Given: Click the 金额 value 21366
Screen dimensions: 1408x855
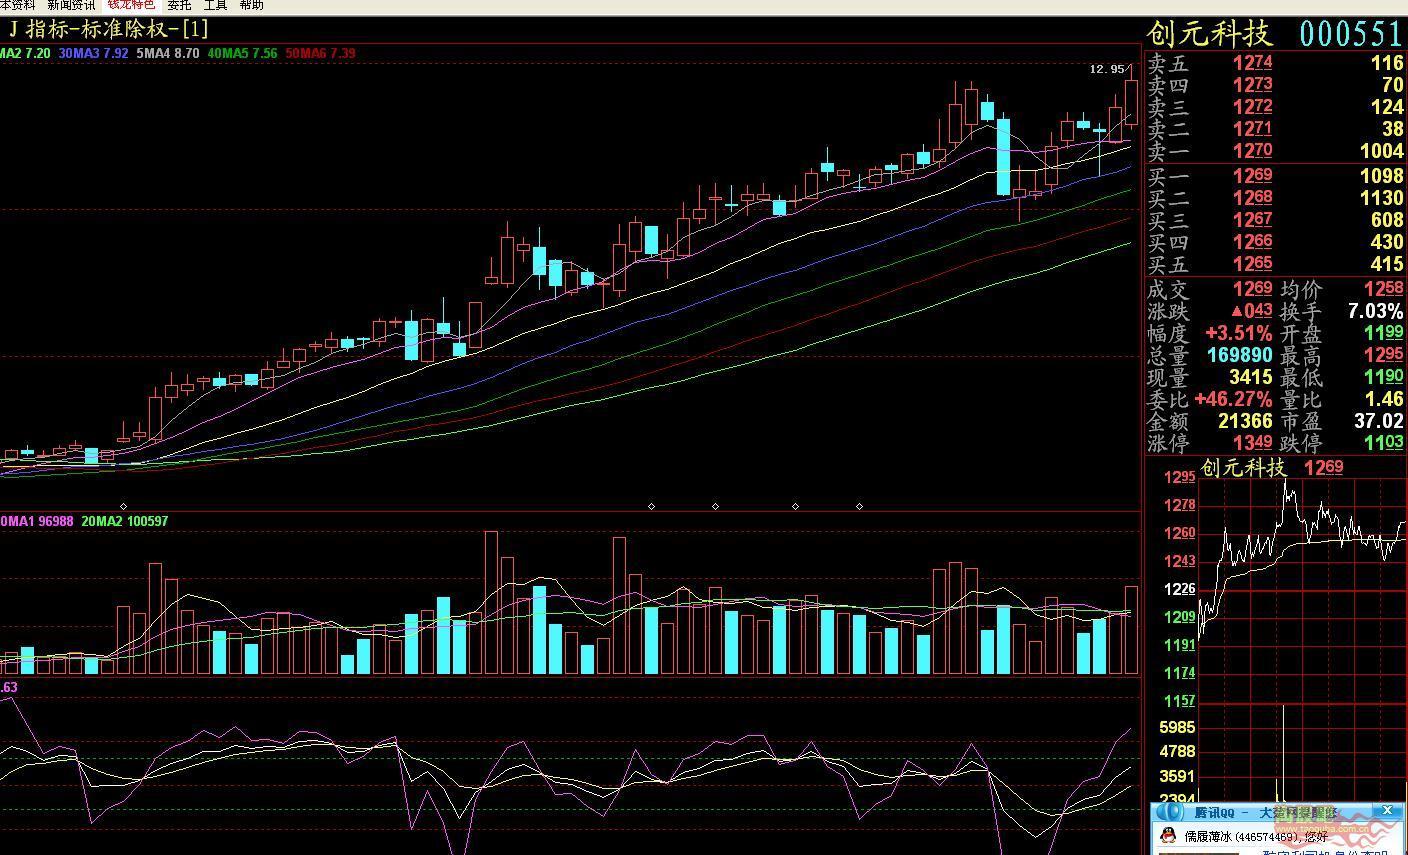Looking at the screenshot, I should pos(1245,421).
